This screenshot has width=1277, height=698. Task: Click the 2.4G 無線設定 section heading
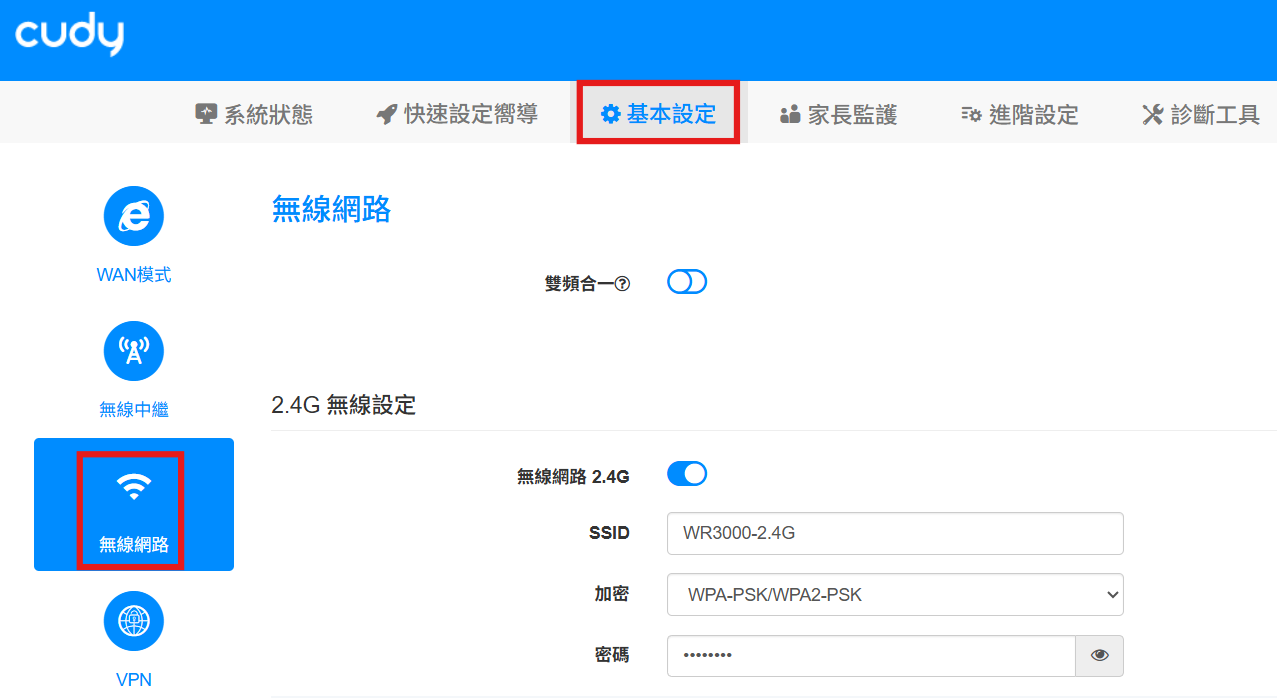point(343,405)
